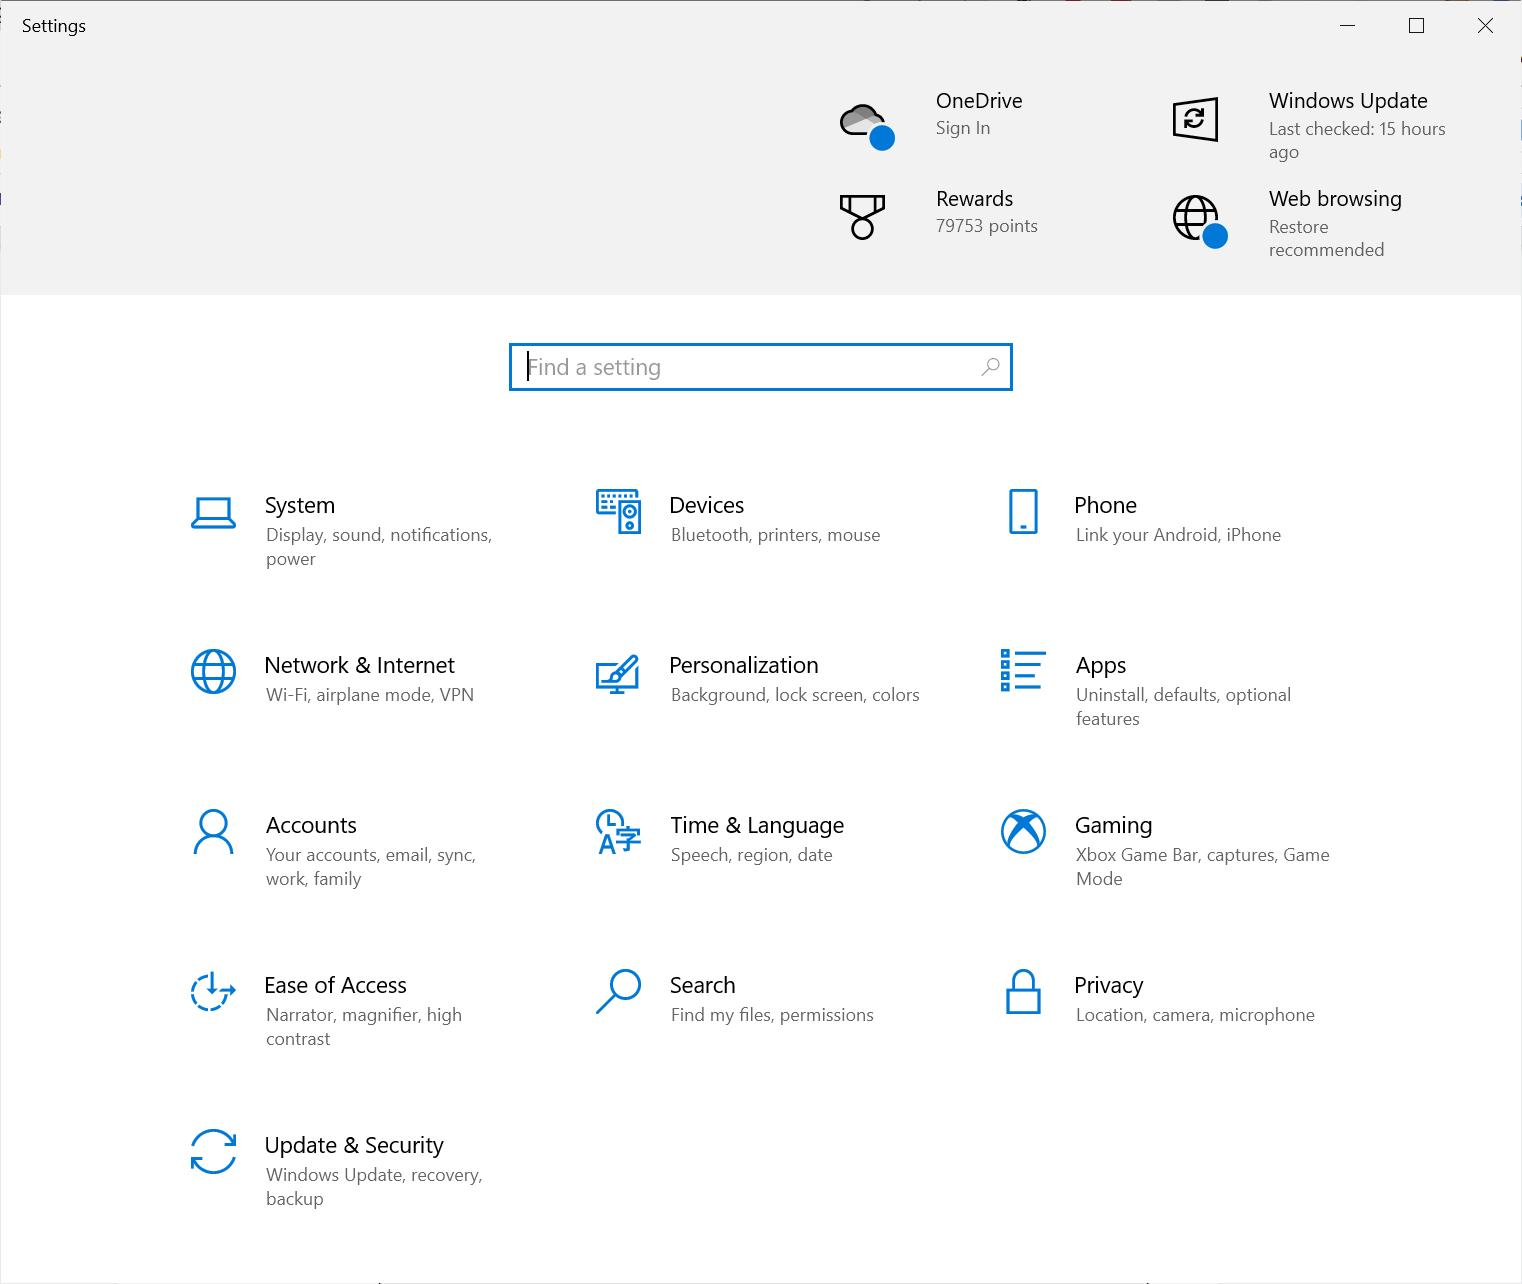
Task: Open Devices via its keyboard-speaker icon
Action: pos(618,512)
